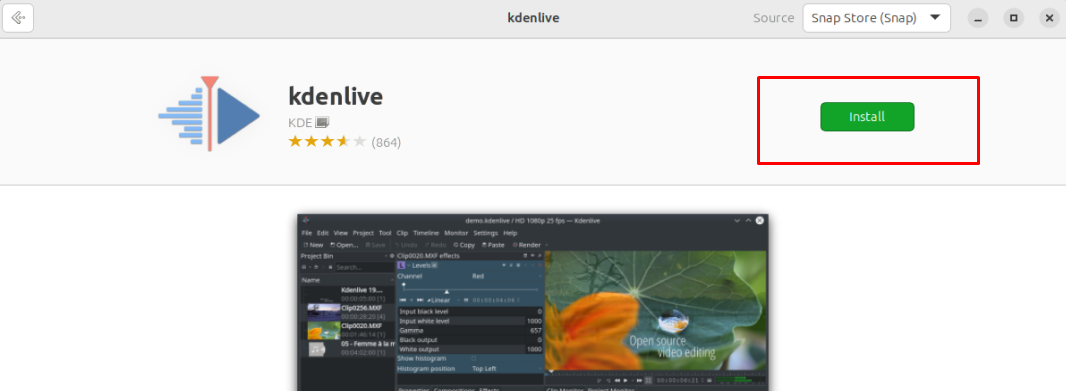Open the kdenlive screenshot preview image
Screen dimensions: 1066x391
[x=532, y=302]
